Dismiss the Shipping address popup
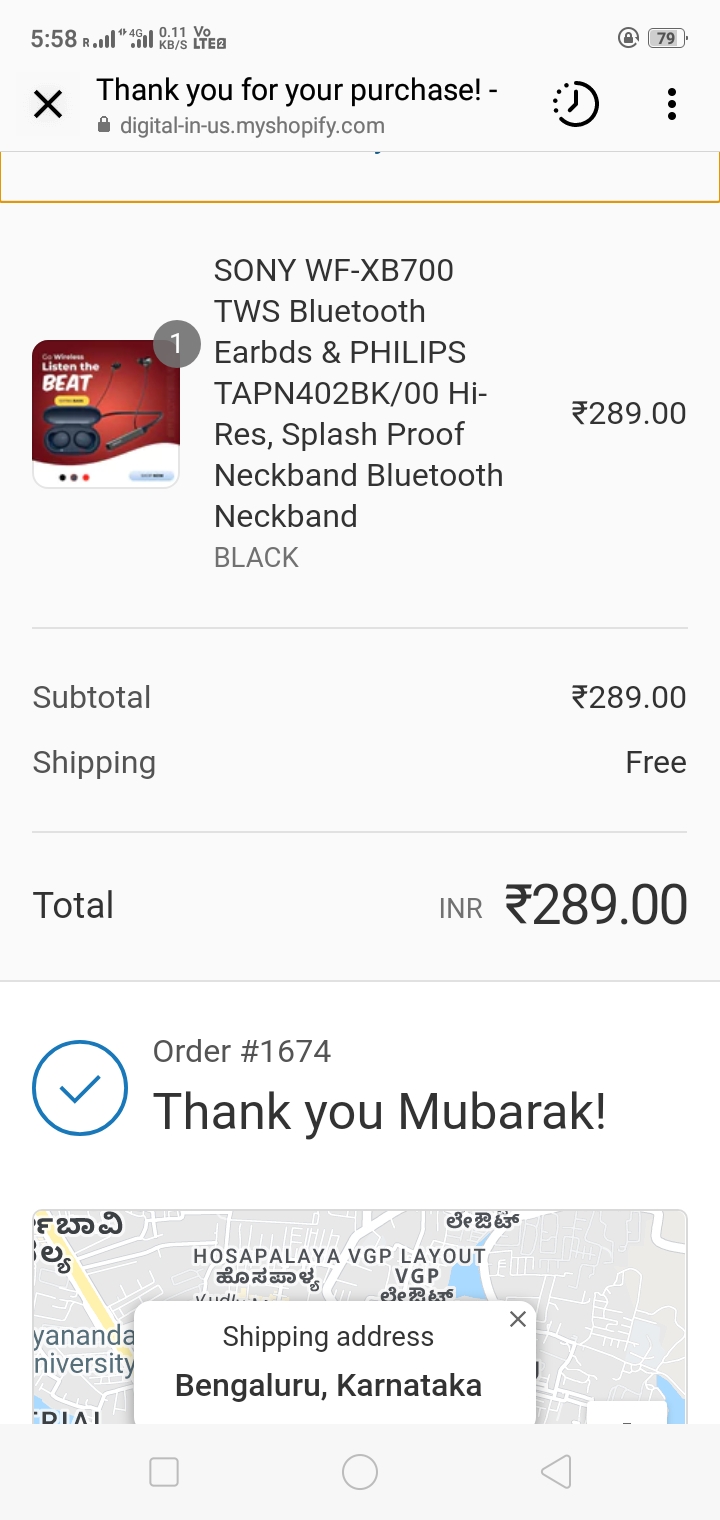Viewport: 720px width, 1520px height. coord(517,1319)
